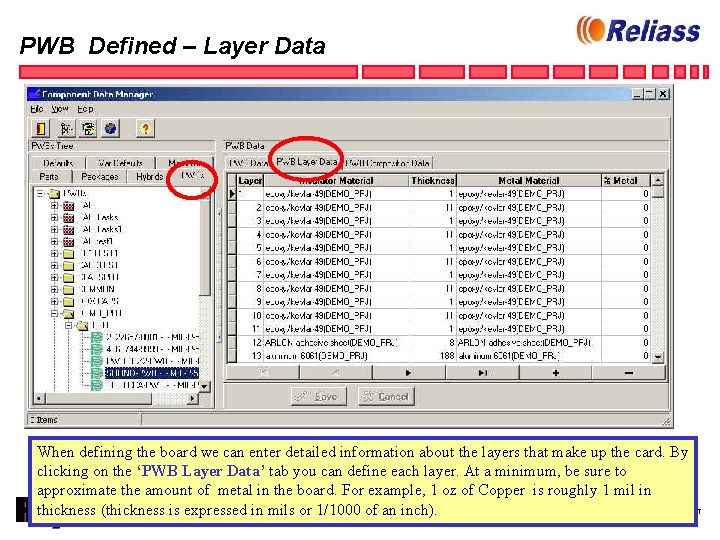
Task: Switch to the Hybrids tab
Action: (149, 176)
